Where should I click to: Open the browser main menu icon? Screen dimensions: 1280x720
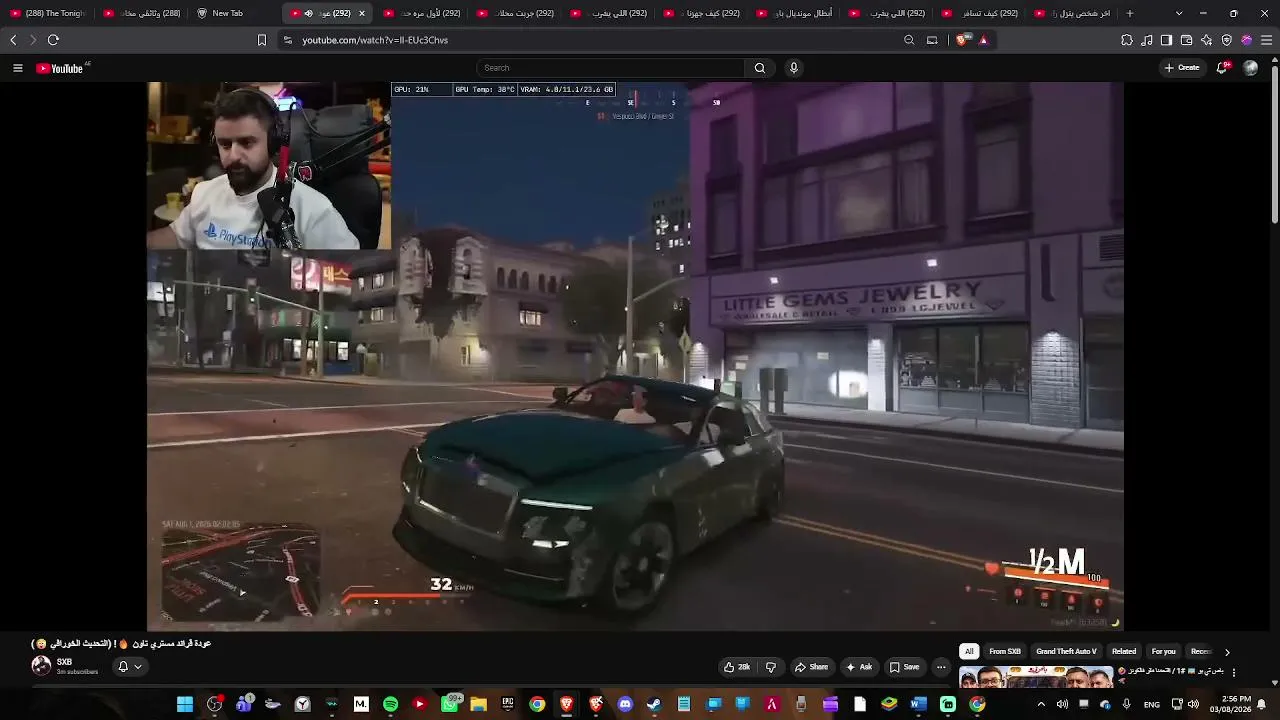1267,40
